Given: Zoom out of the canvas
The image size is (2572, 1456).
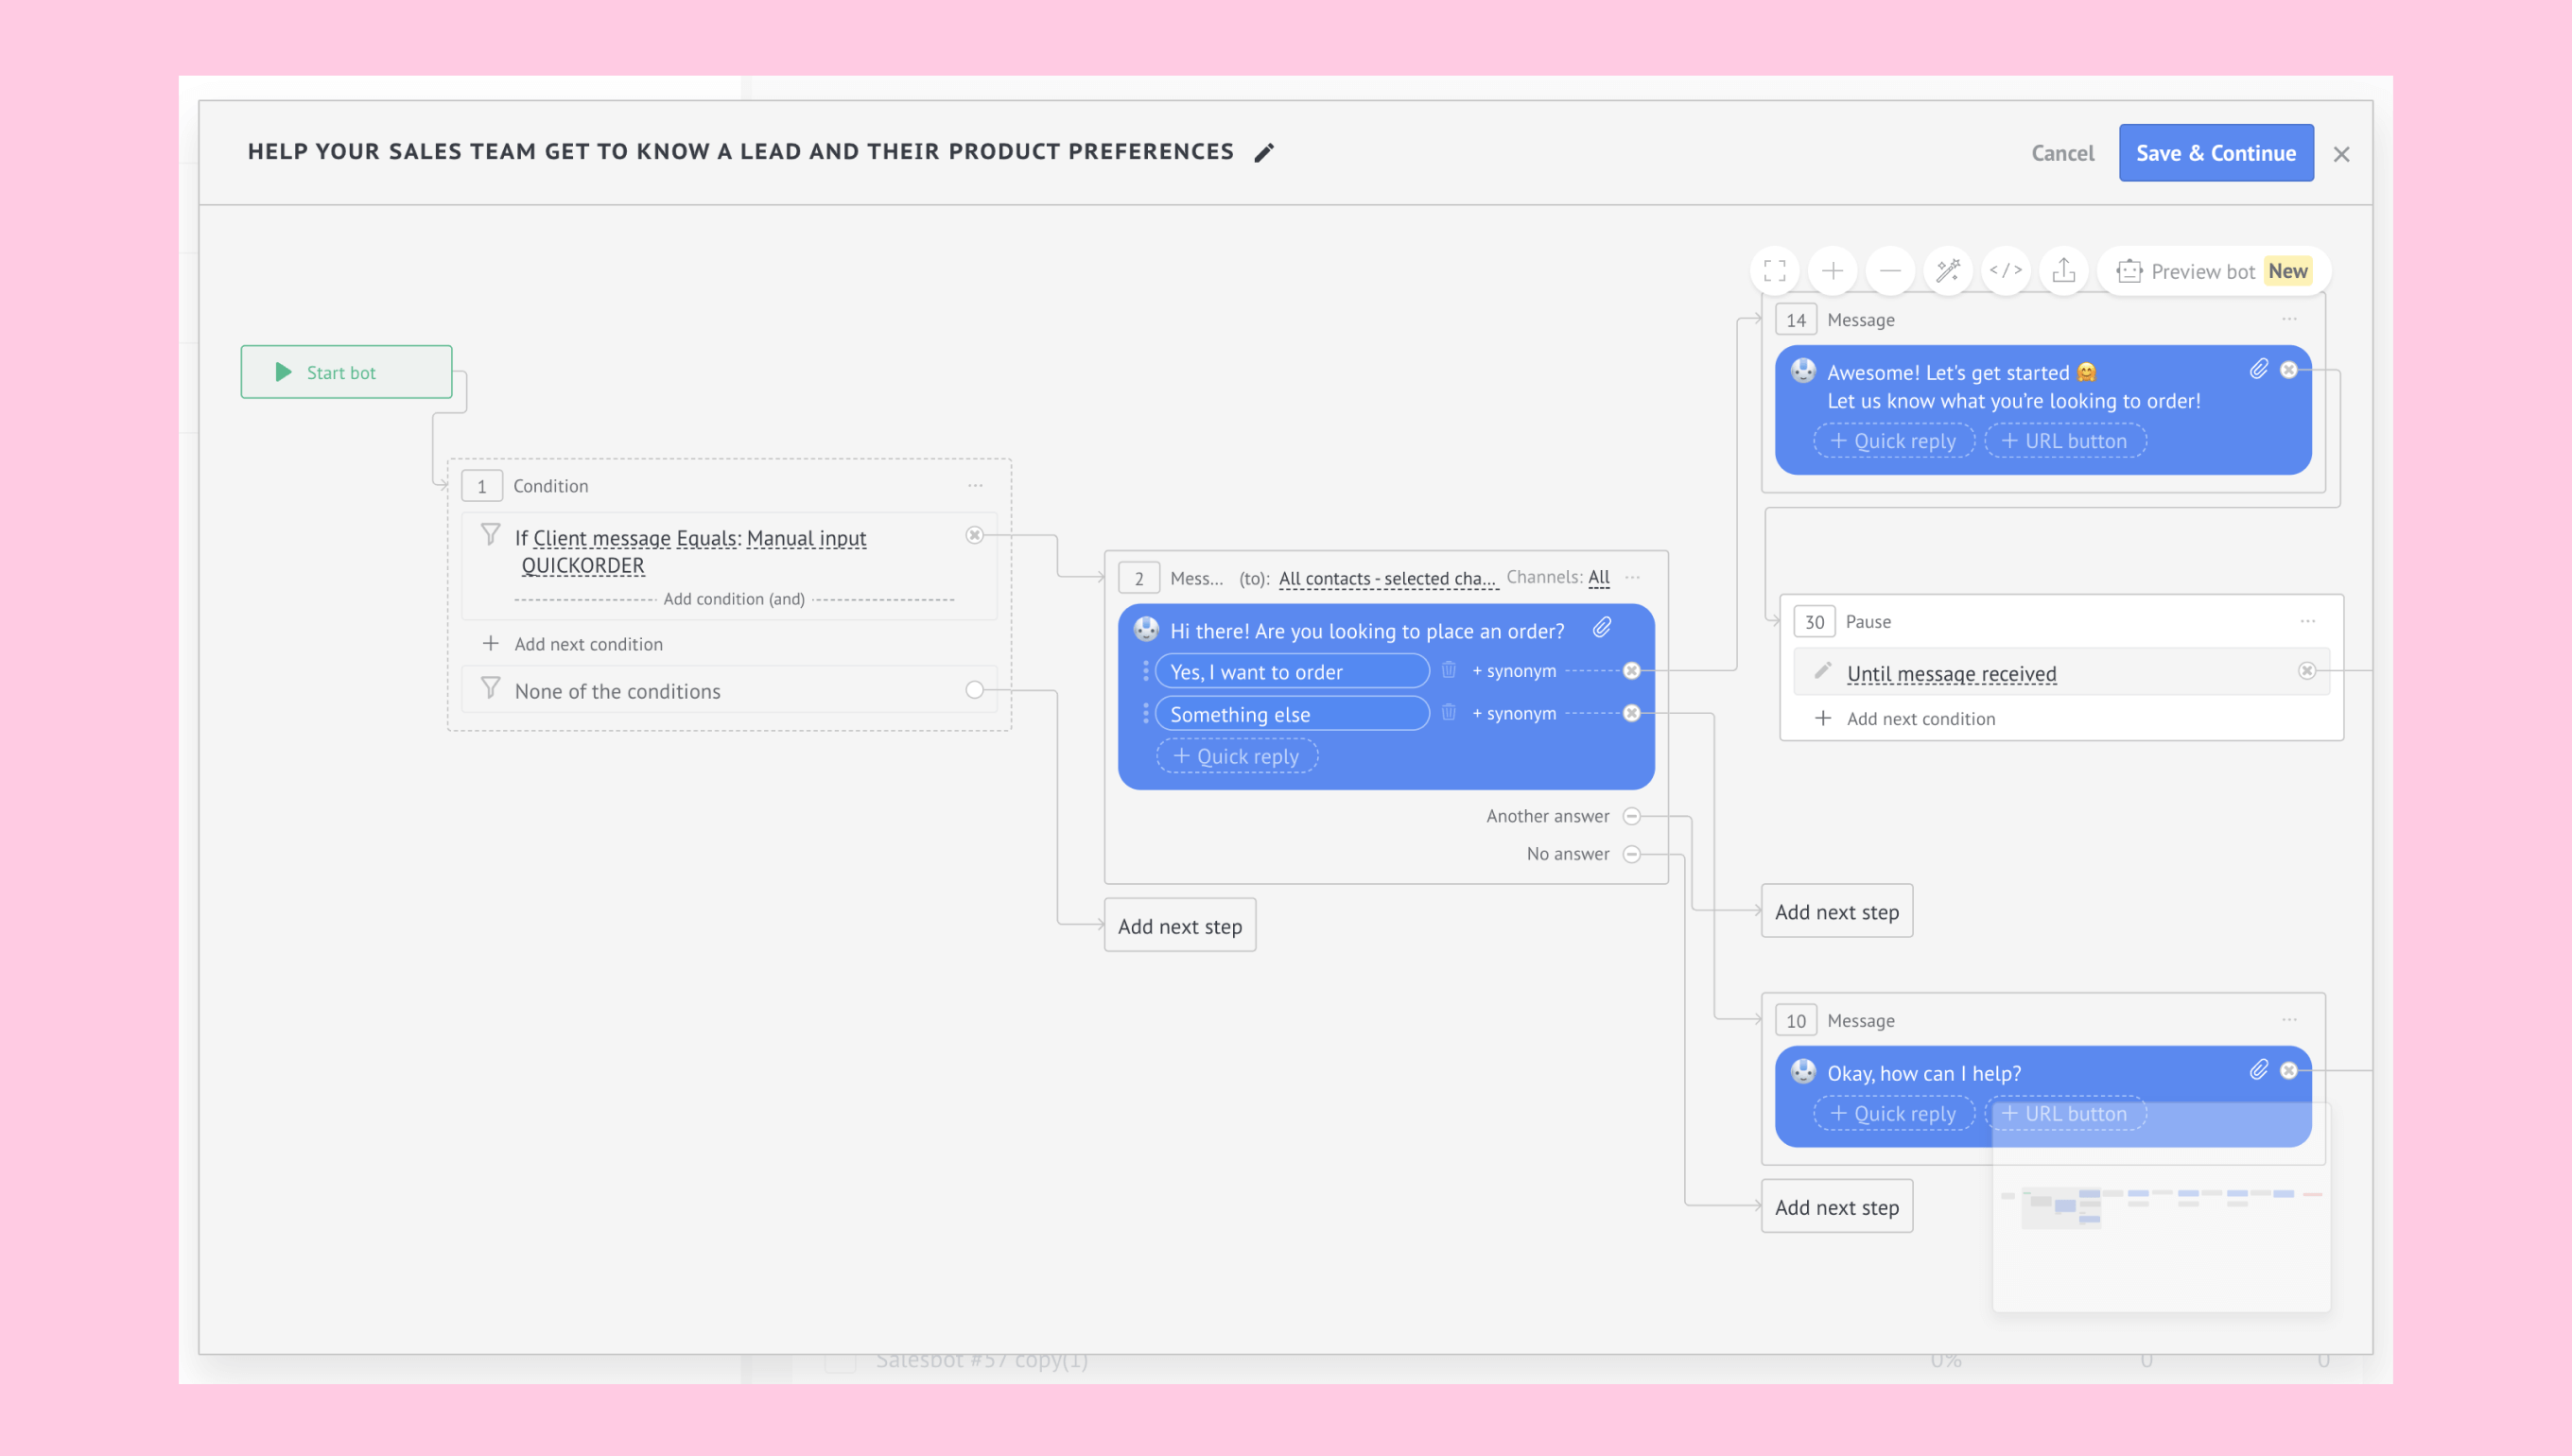Looking at the screenshot, I should [1890, 271].
